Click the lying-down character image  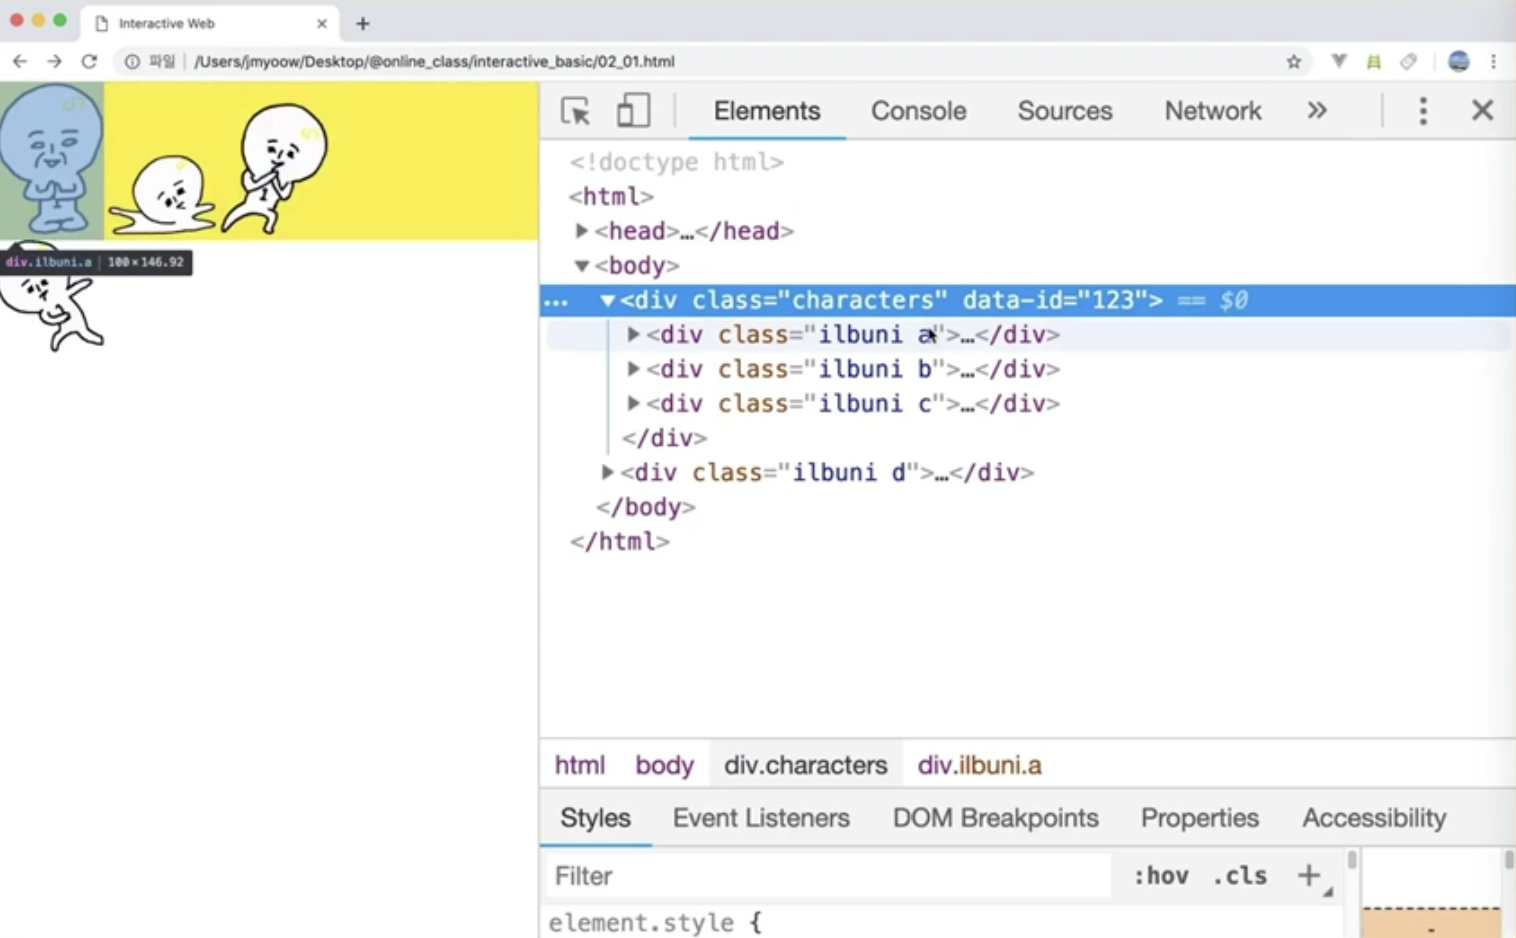click(162, 194)
